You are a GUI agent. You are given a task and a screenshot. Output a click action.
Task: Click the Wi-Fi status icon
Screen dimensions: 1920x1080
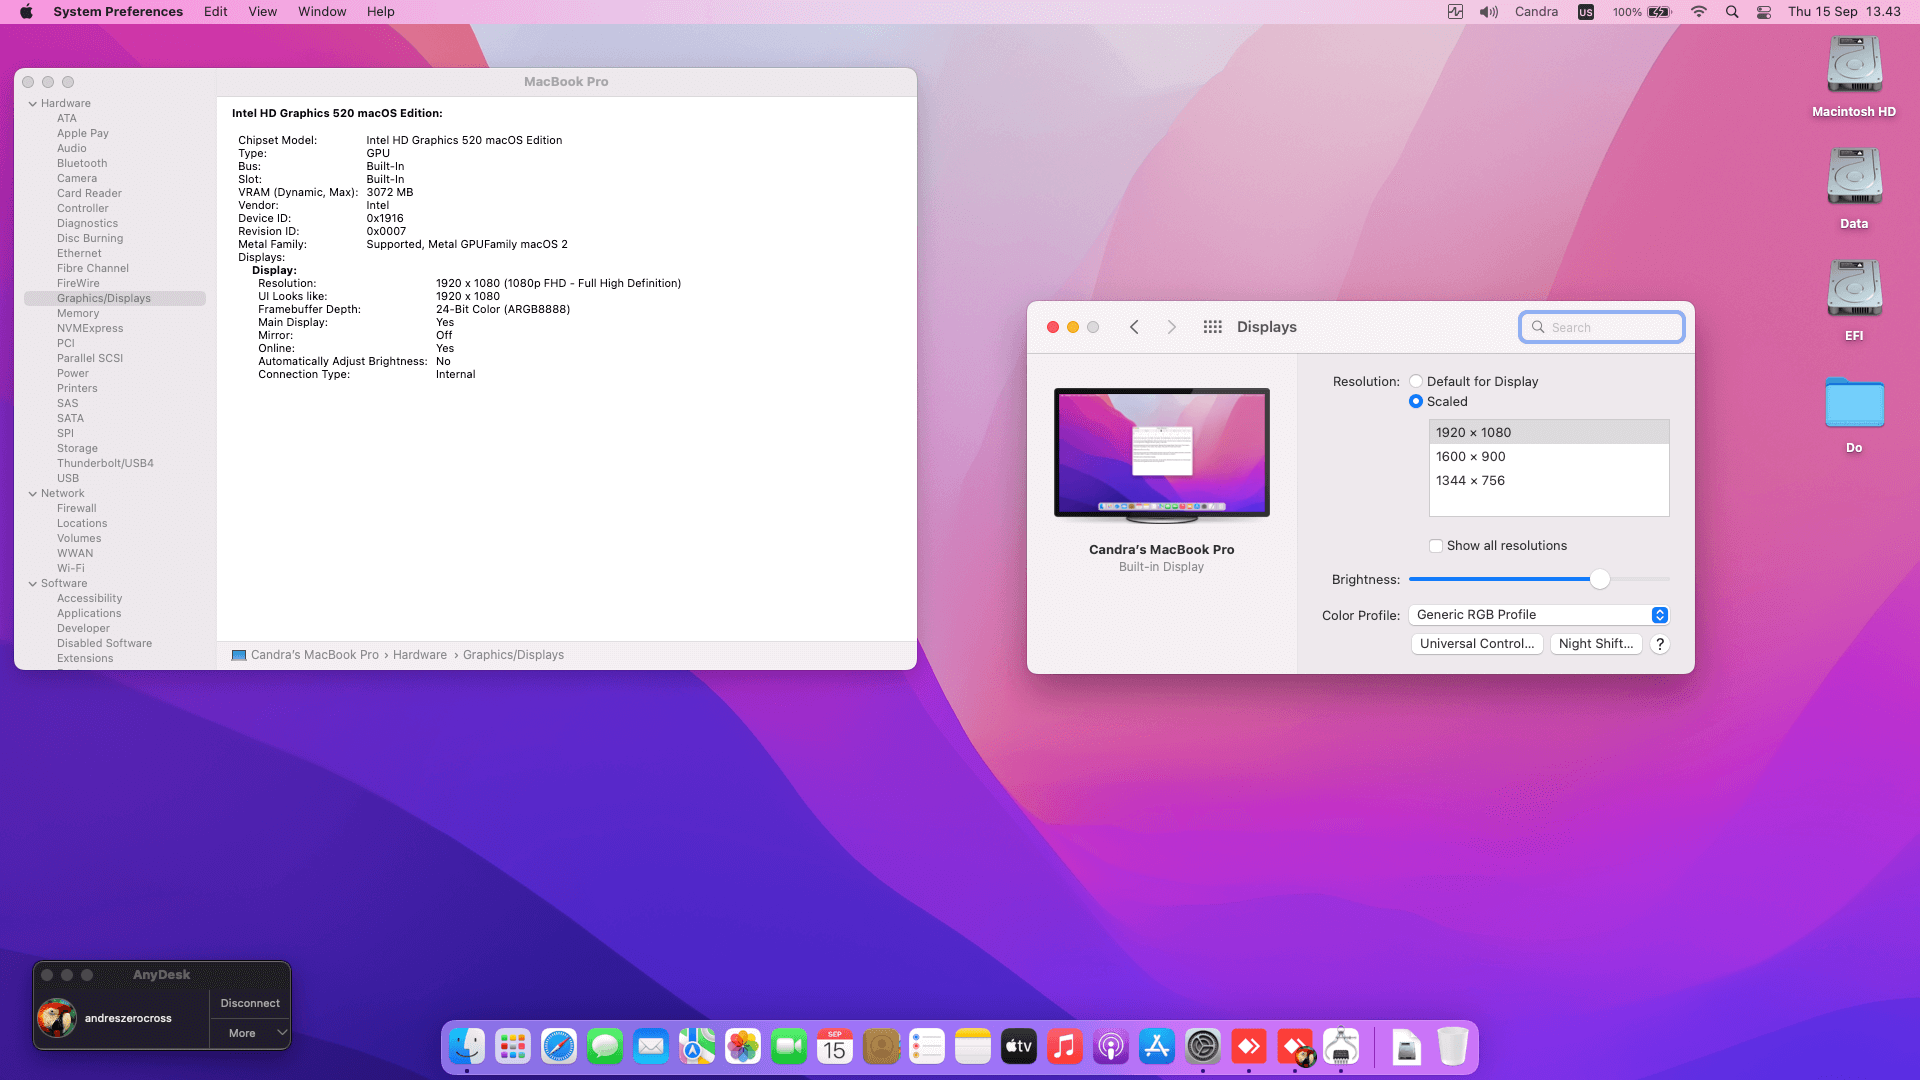[1698, 12]
